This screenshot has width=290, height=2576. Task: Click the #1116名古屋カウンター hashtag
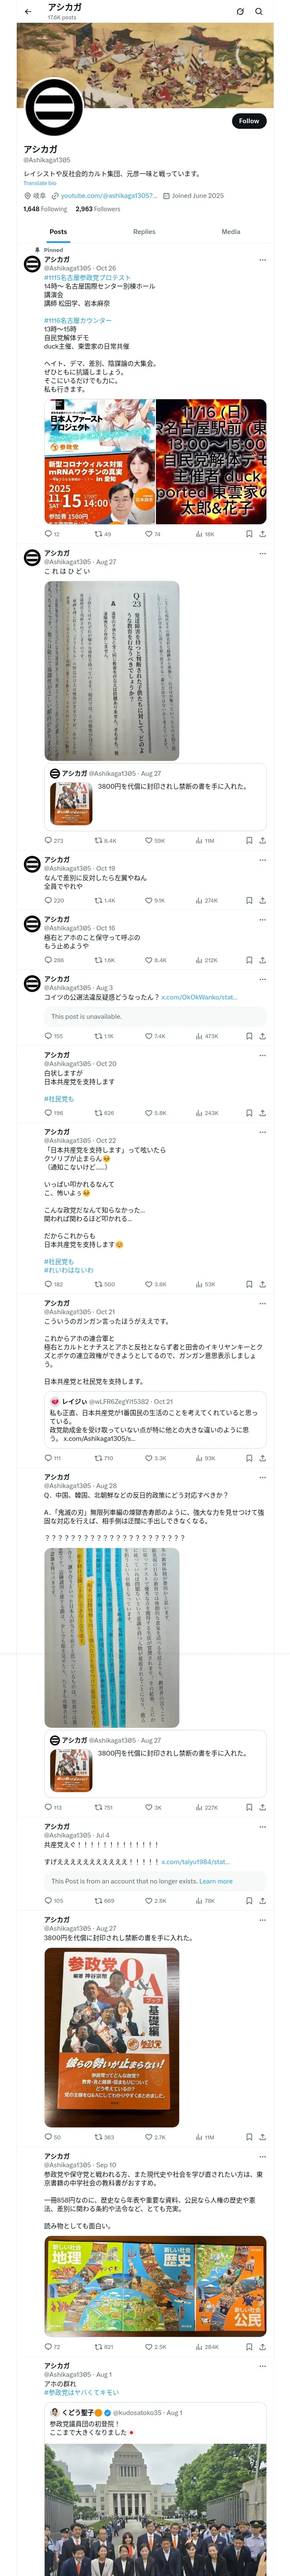coord(78,320)
